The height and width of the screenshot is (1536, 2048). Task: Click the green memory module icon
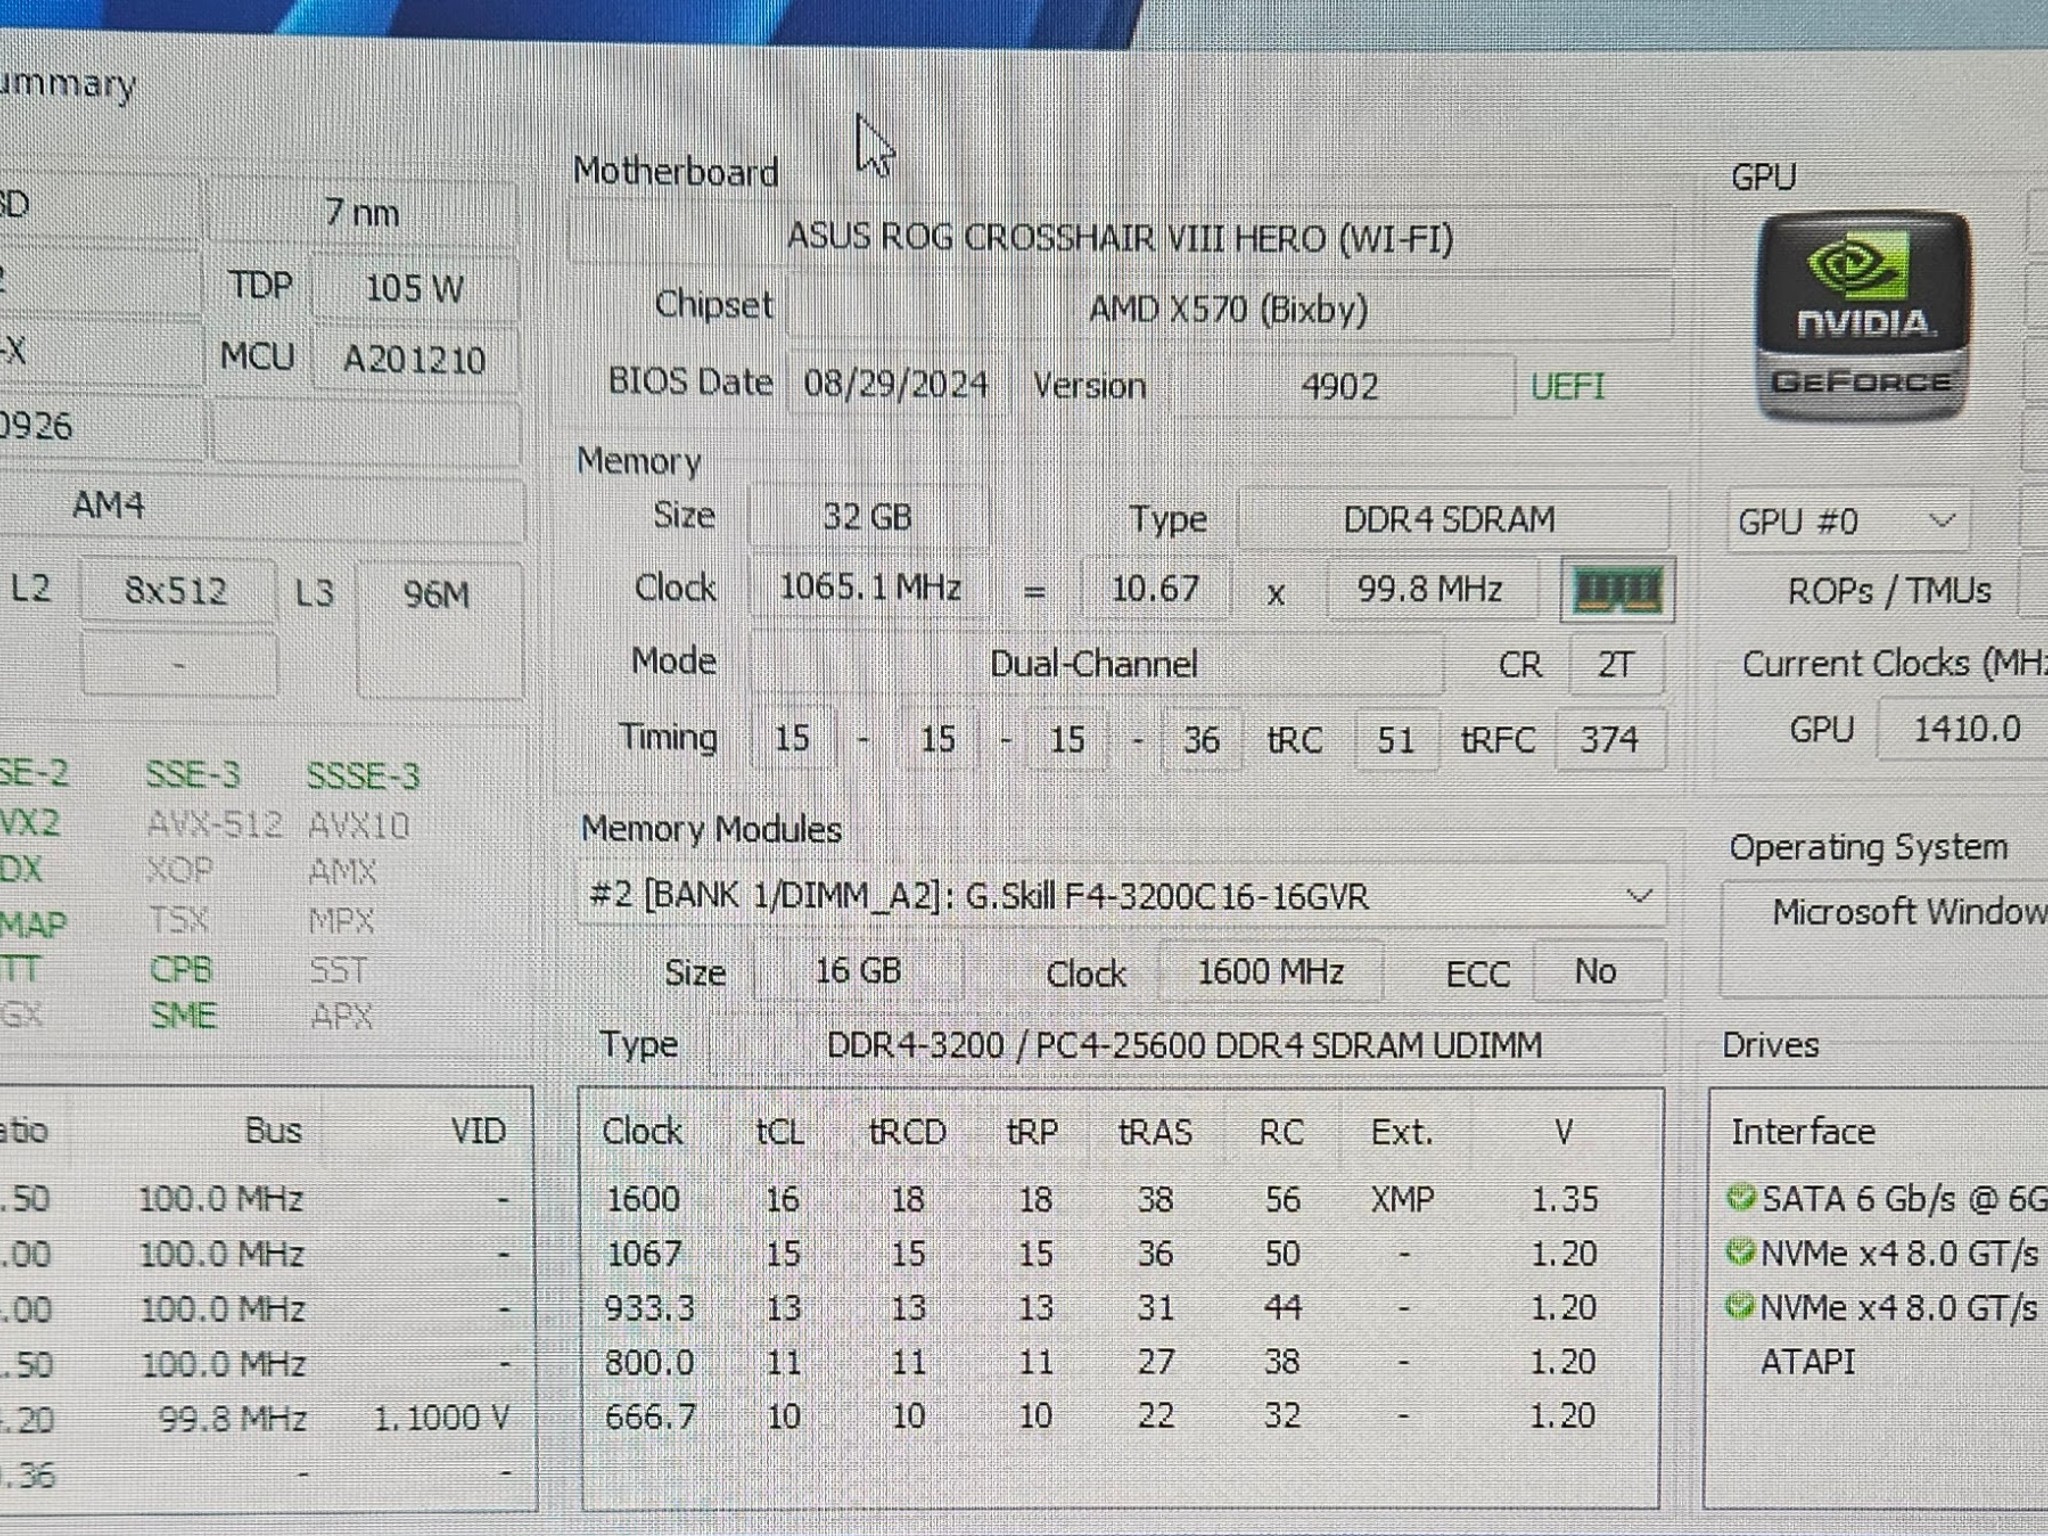[x=1617, y=590]
